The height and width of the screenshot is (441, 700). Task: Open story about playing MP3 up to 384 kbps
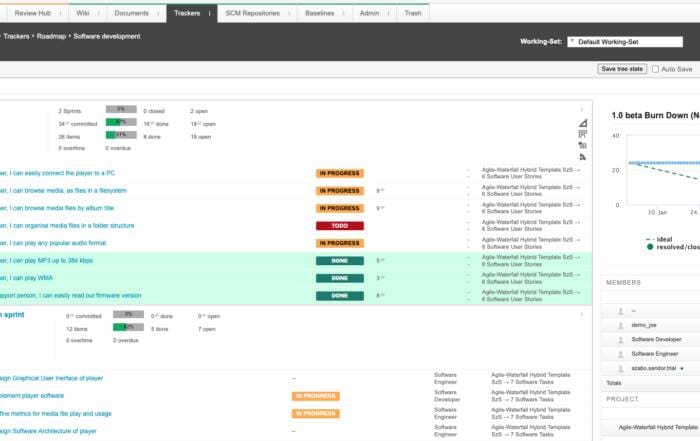tap(46, 261)
